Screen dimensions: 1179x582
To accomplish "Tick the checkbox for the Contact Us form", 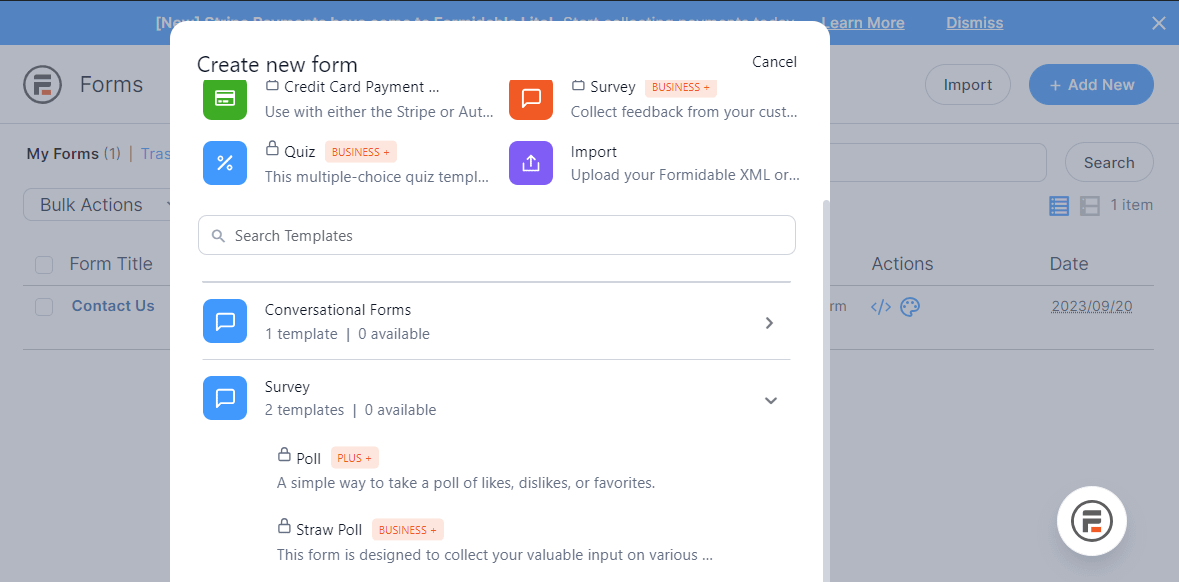I will point(44,307).
